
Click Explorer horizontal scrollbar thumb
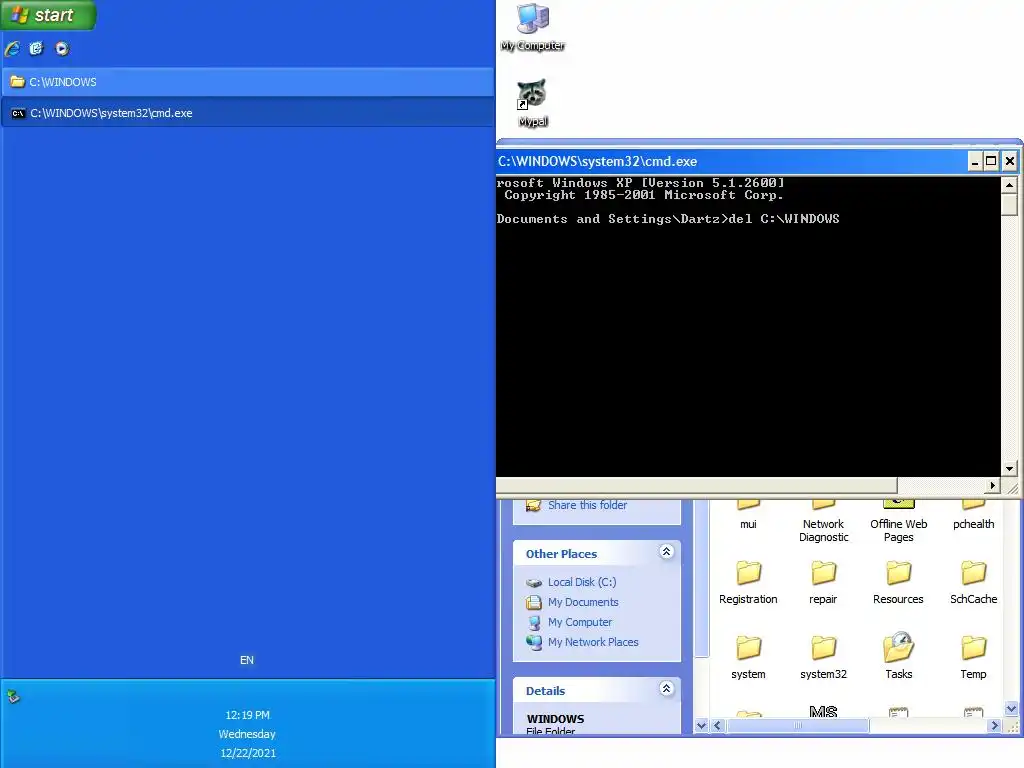[x=797, y=726]
